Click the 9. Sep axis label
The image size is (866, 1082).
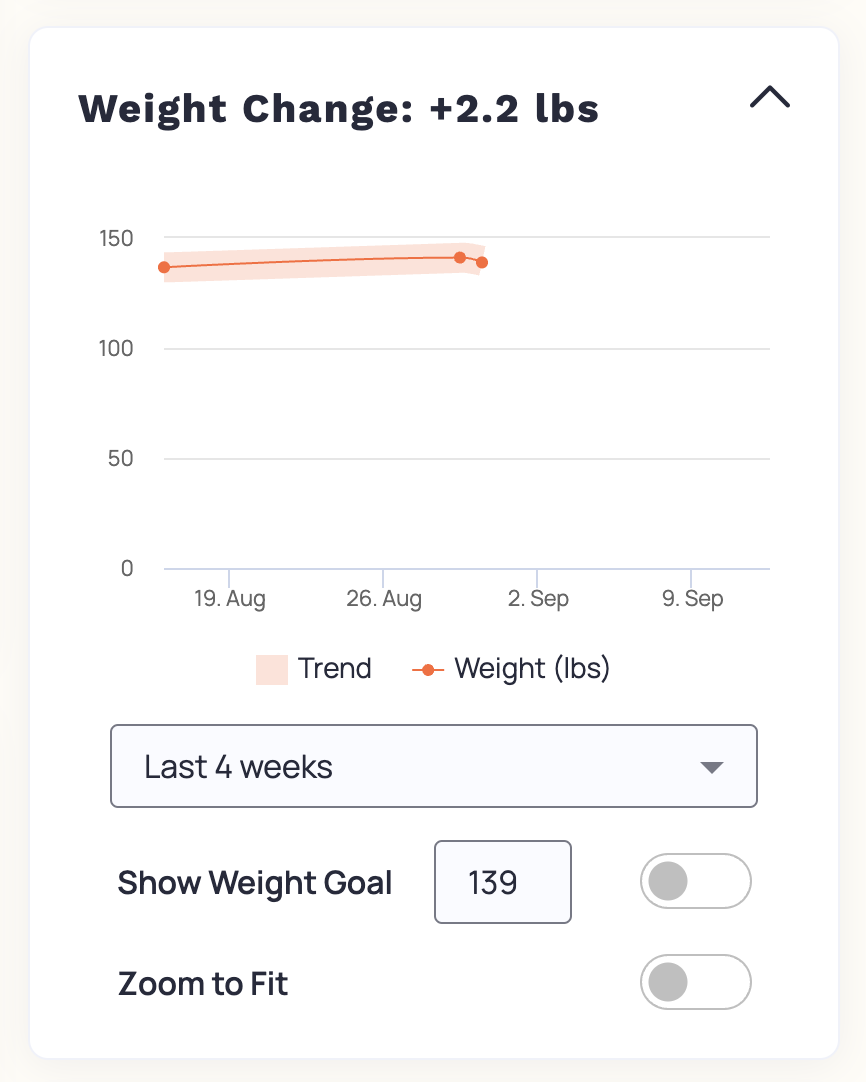(692, 598)
